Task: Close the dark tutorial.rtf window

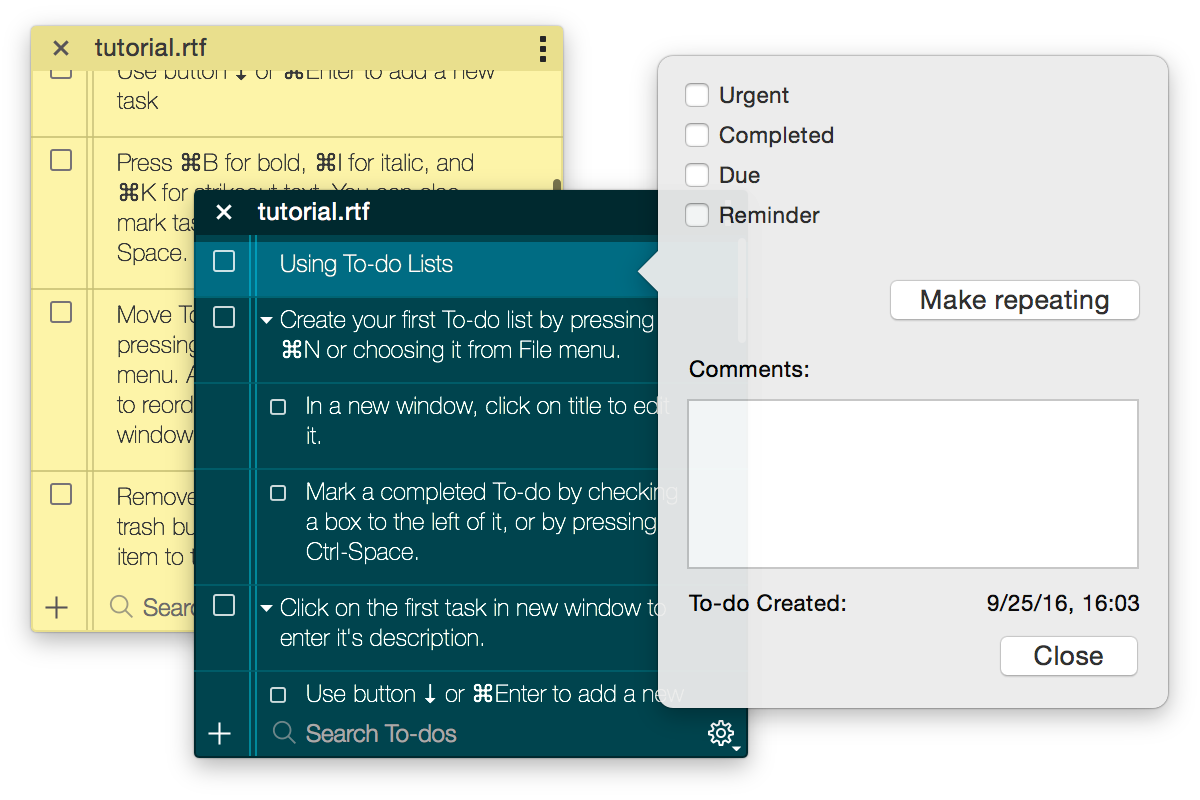Action: [224, 212]
